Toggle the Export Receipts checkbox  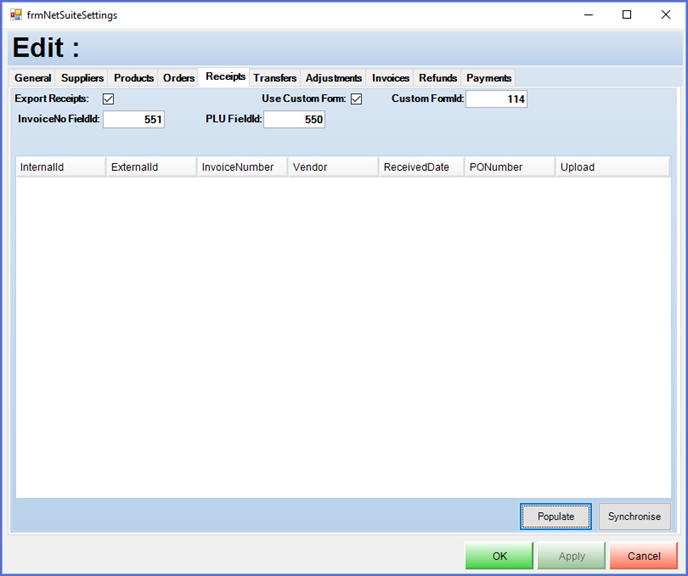pos(108,99)
